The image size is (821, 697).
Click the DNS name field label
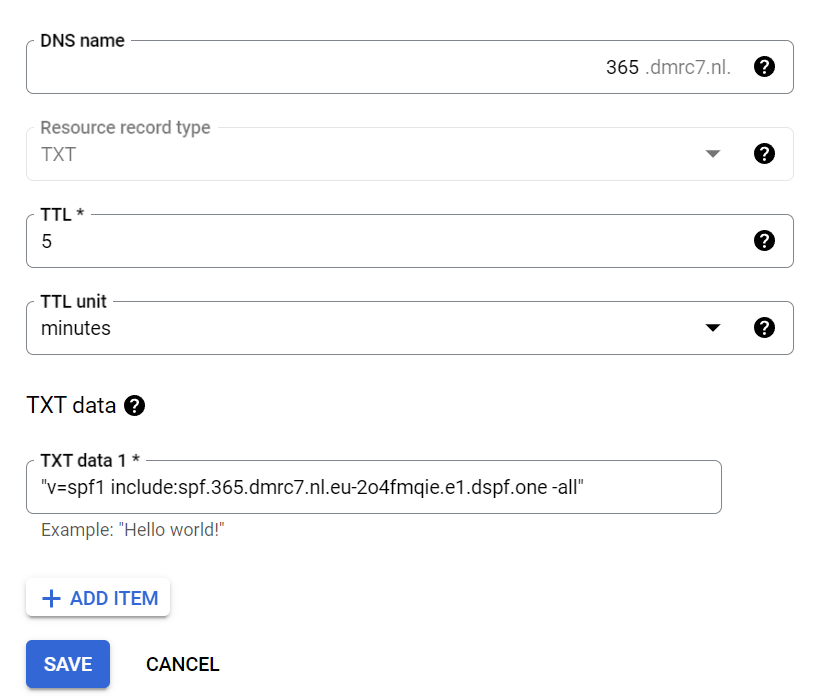pos(82,41)
